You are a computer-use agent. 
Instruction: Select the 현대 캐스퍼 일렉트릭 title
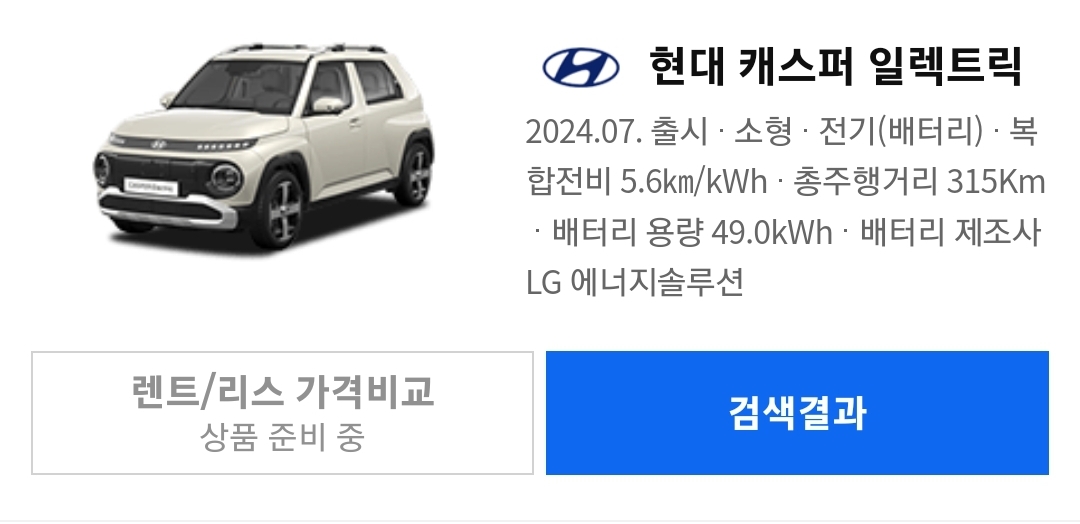(x=835, y=67)
